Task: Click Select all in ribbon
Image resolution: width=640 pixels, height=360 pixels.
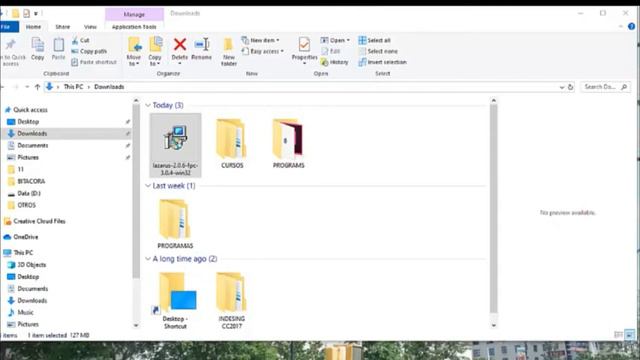Action: [375, 40]
